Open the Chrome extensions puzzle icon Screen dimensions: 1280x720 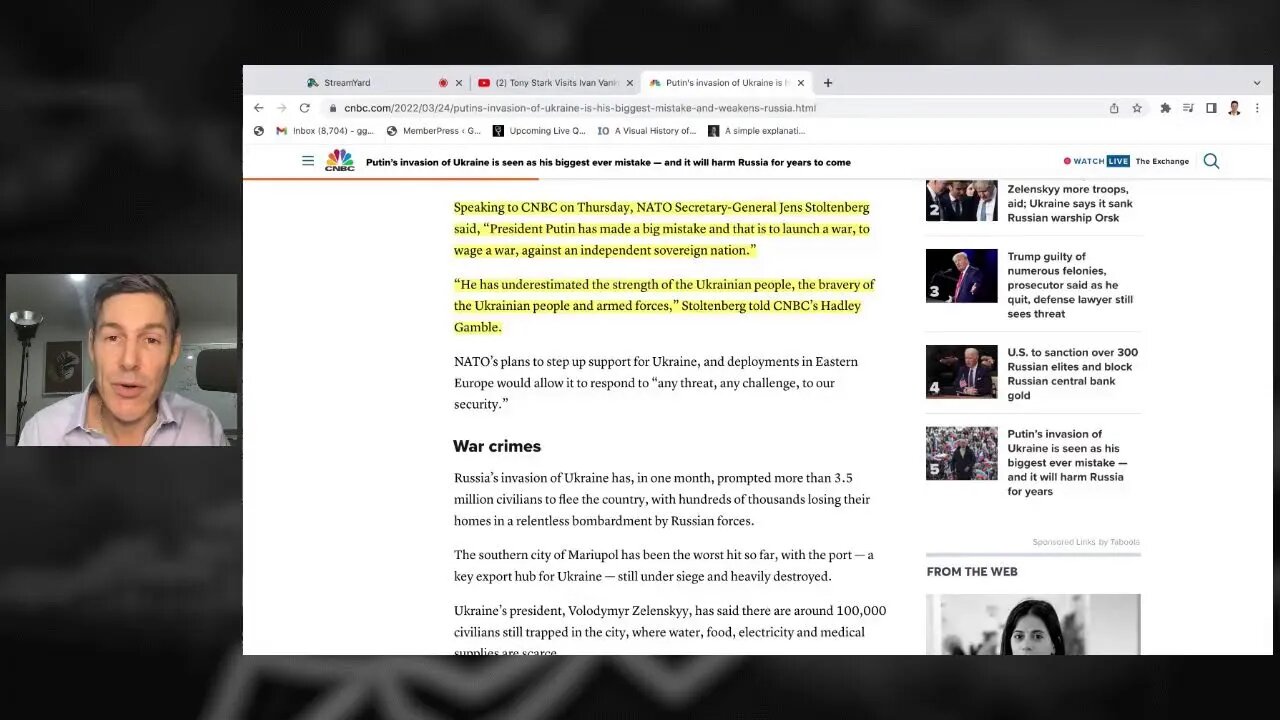click(1165, 108)
